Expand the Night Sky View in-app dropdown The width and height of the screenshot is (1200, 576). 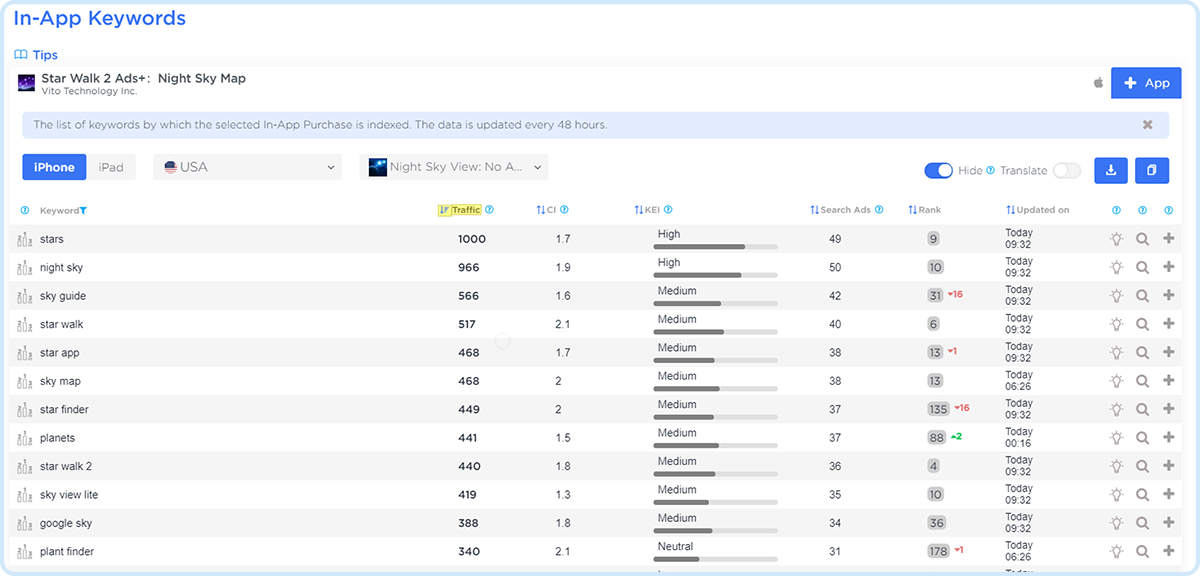click(454, 167)
